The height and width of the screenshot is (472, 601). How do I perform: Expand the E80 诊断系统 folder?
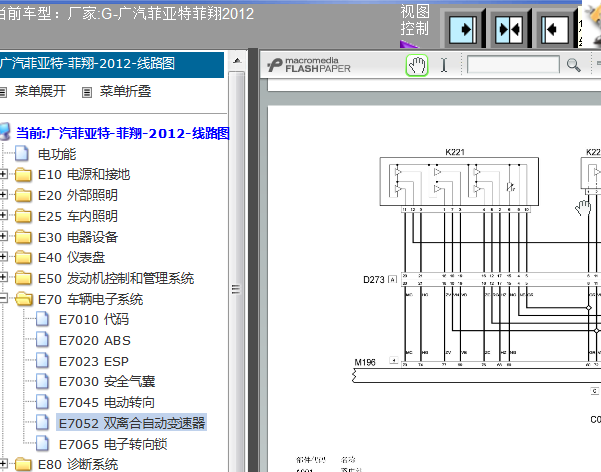(3, 464)
